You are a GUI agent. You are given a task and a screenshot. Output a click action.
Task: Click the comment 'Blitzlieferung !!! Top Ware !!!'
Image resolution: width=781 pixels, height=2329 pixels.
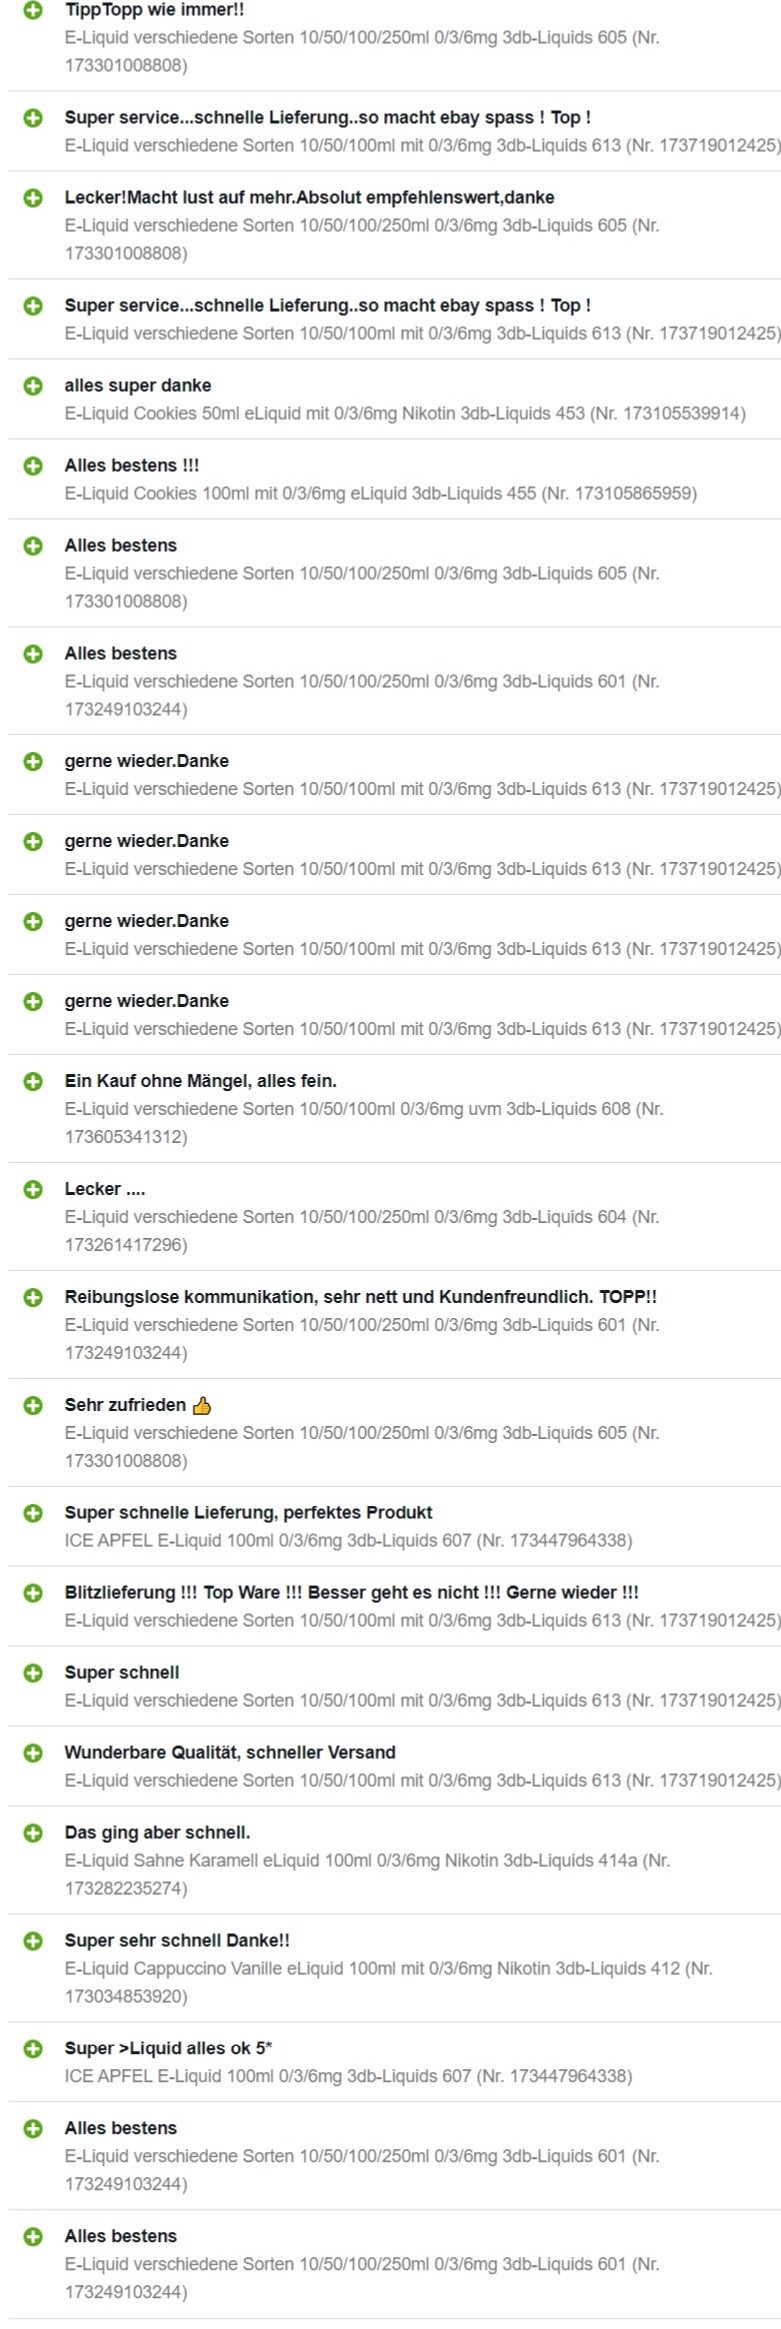tap(351, 1593)
